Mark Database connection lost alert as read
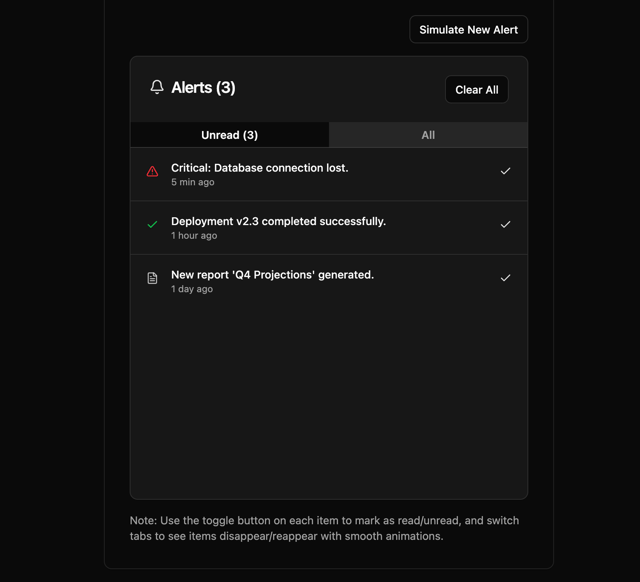640x582 pixels. pos(505,171)
